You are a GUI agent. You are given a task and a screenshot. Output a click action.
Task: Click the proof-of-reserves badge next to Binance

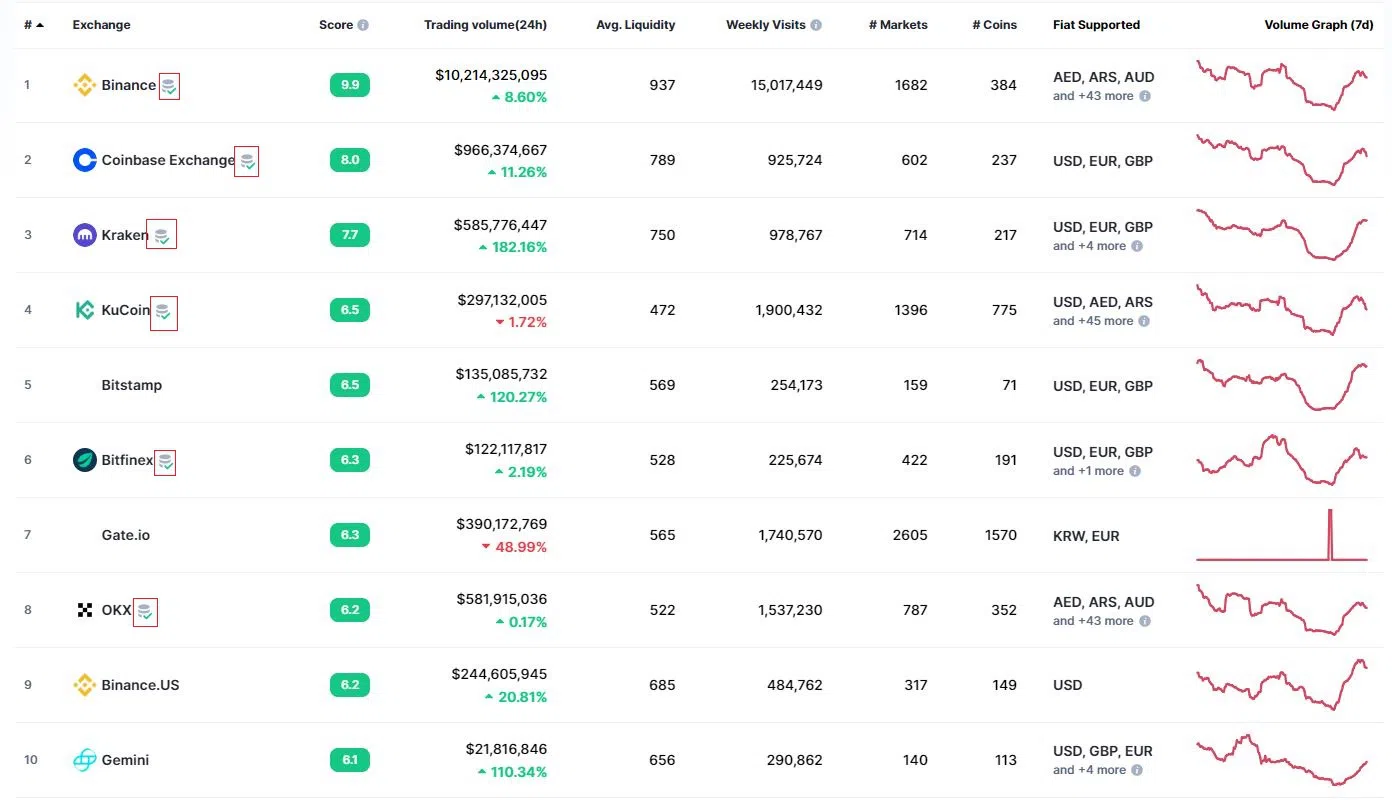[x=170, y=86]
